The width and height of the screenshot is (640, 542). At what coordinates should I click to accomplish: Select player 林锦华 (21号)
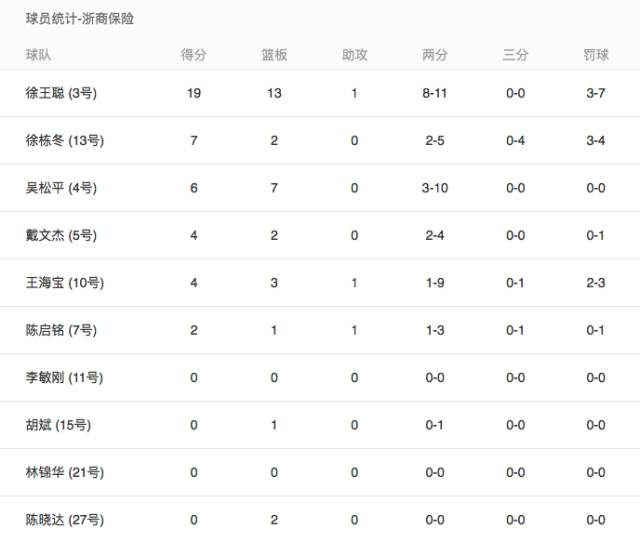64,473
